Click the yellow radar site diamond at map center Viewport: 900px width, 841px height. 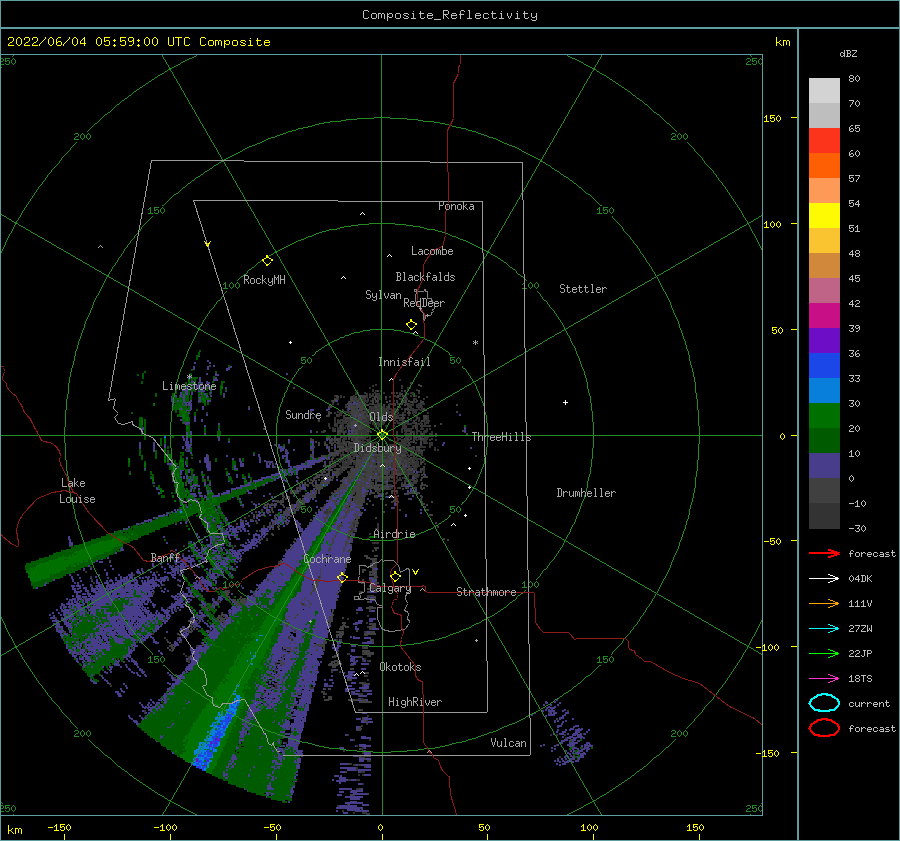[x=382, y=435]
